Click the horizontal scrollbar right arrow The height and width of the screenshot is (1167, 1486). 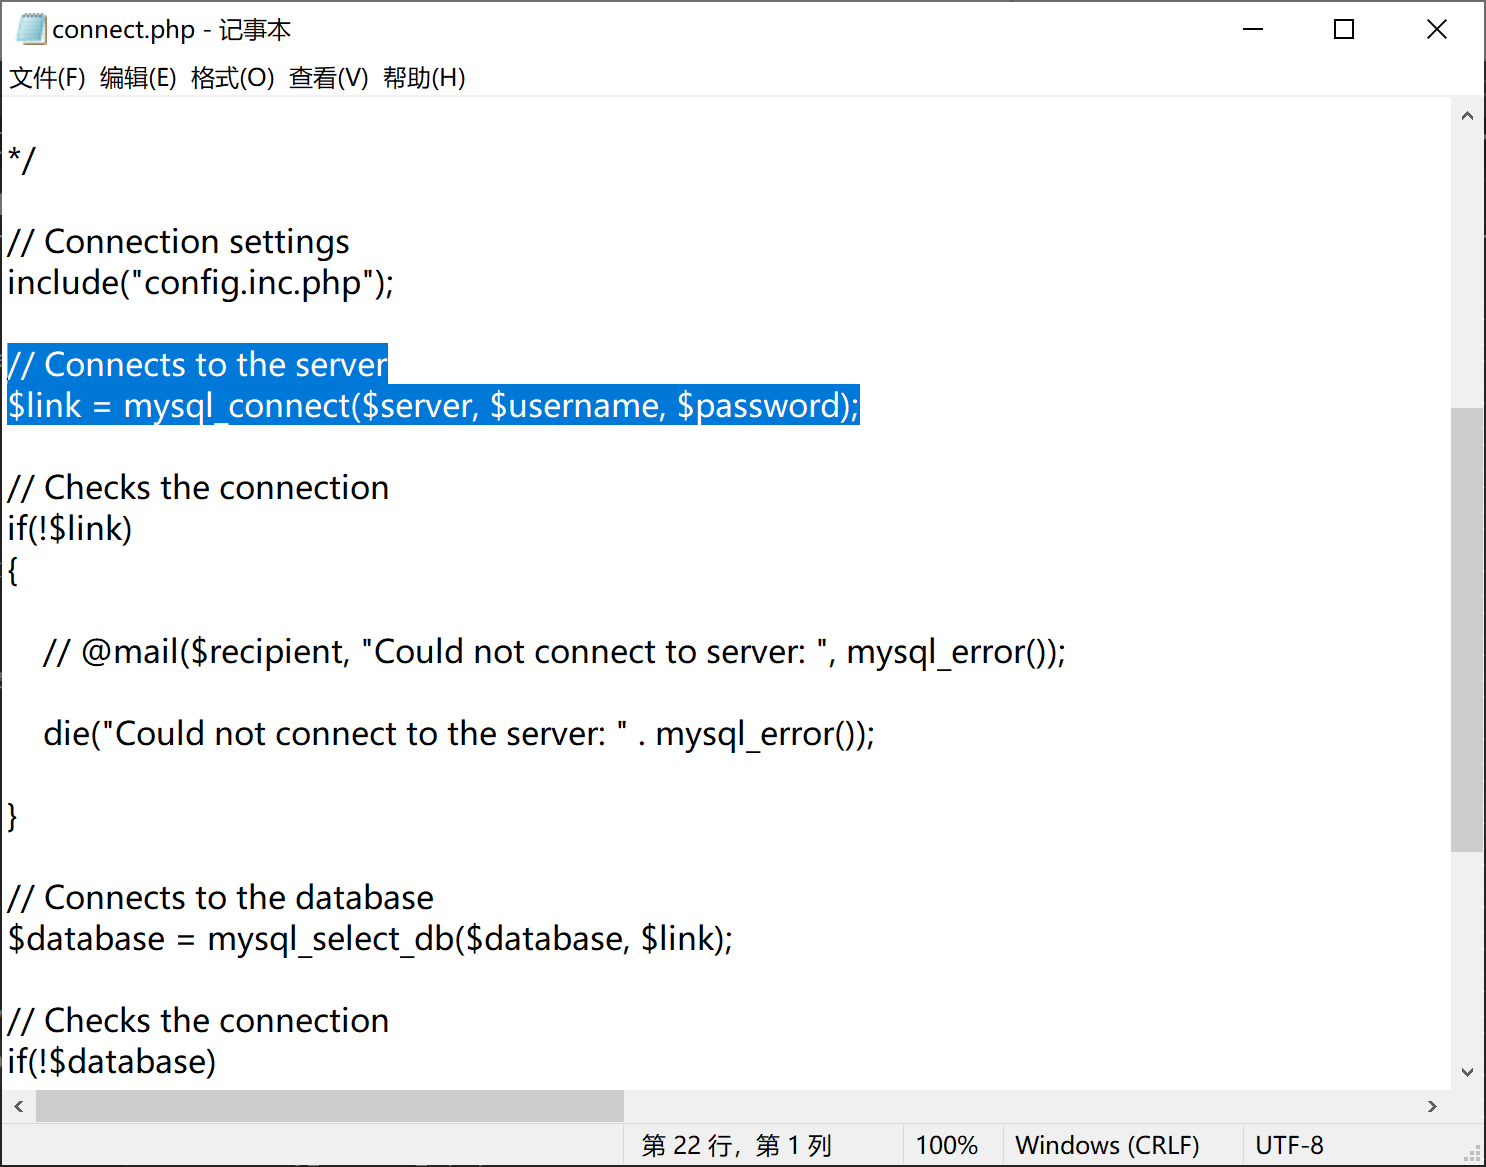pos(1433,1106)
